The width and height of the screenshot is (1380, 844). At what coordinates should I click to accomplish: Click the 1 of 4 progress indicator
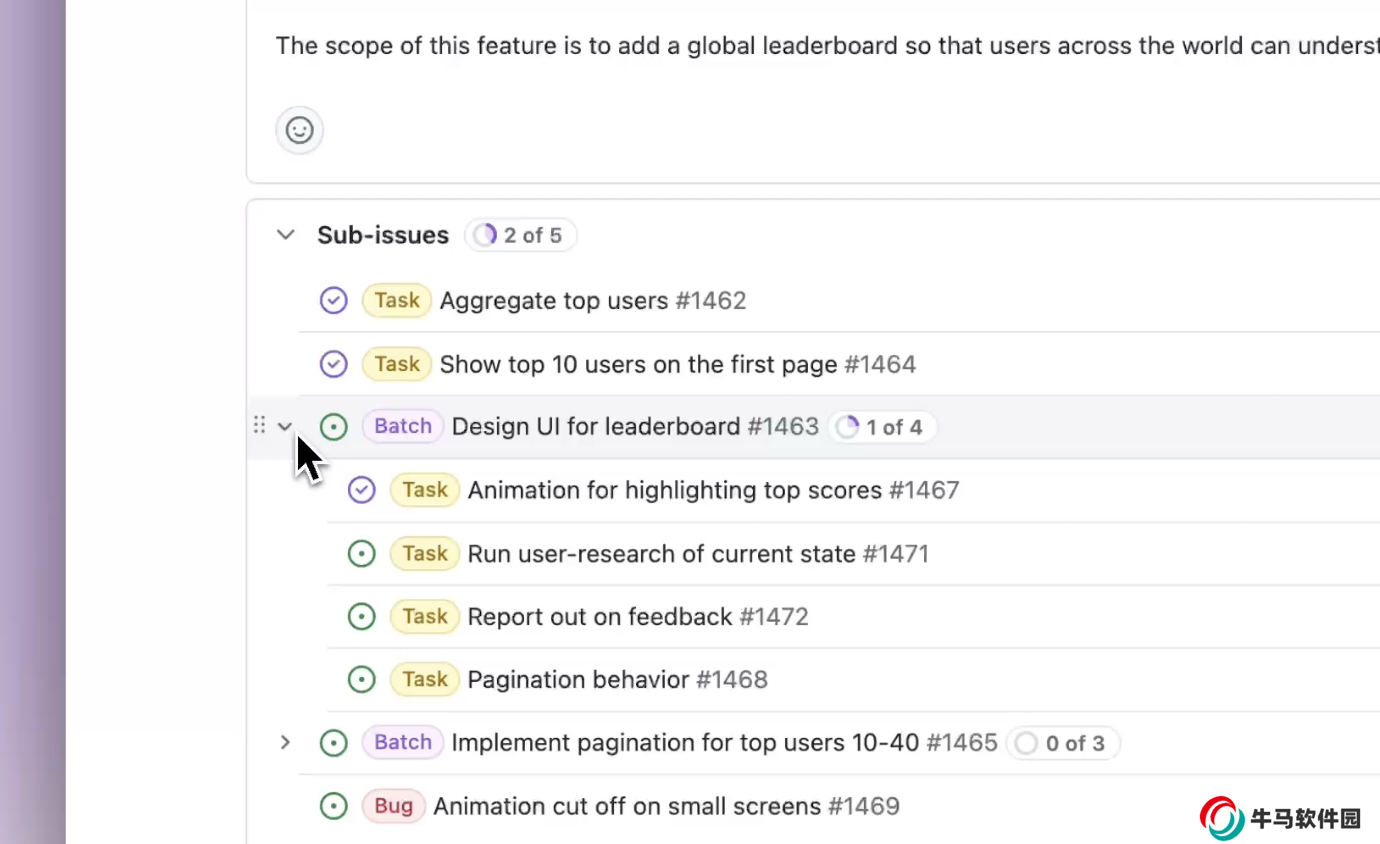882,427
